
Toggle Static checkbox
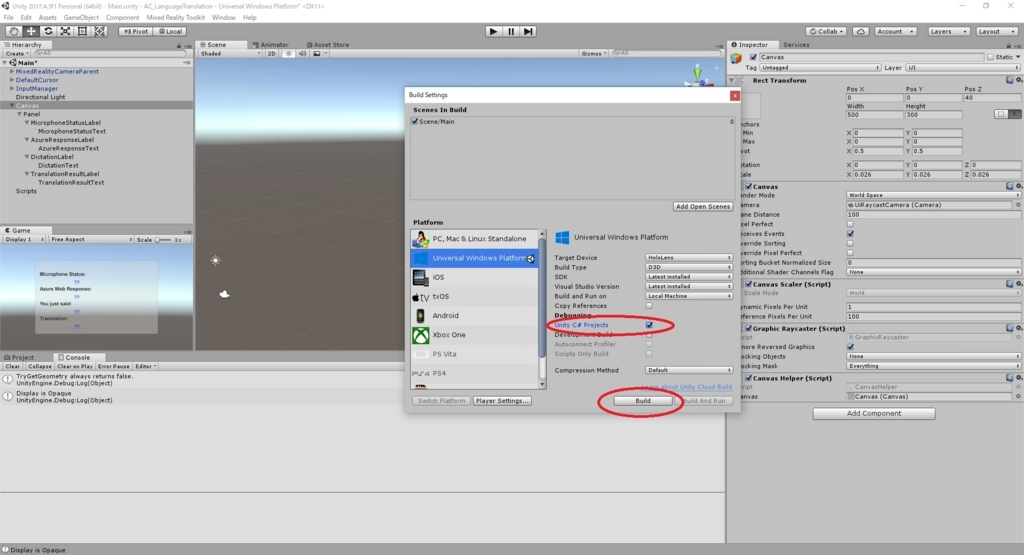[x=991, y=57]
